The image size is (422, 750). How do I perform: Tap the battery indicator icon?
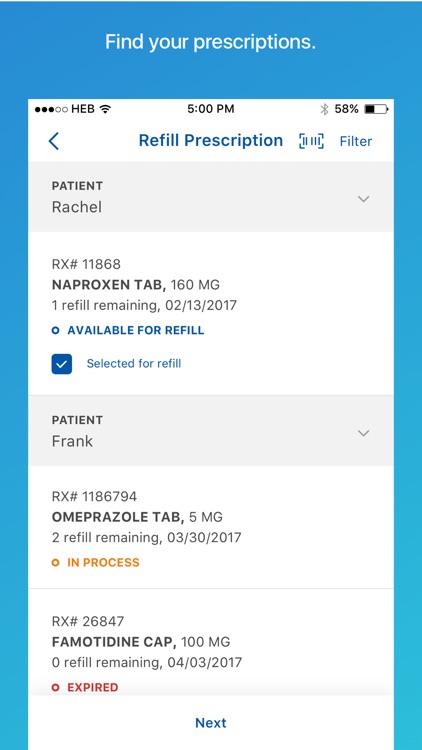(x=376, y=110)
